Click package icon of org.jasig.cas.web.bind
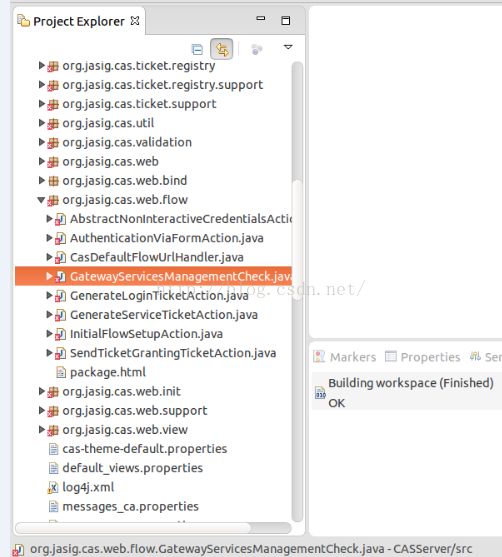The width and height of the screenshot is (502, 557). (x=53, y=181)
